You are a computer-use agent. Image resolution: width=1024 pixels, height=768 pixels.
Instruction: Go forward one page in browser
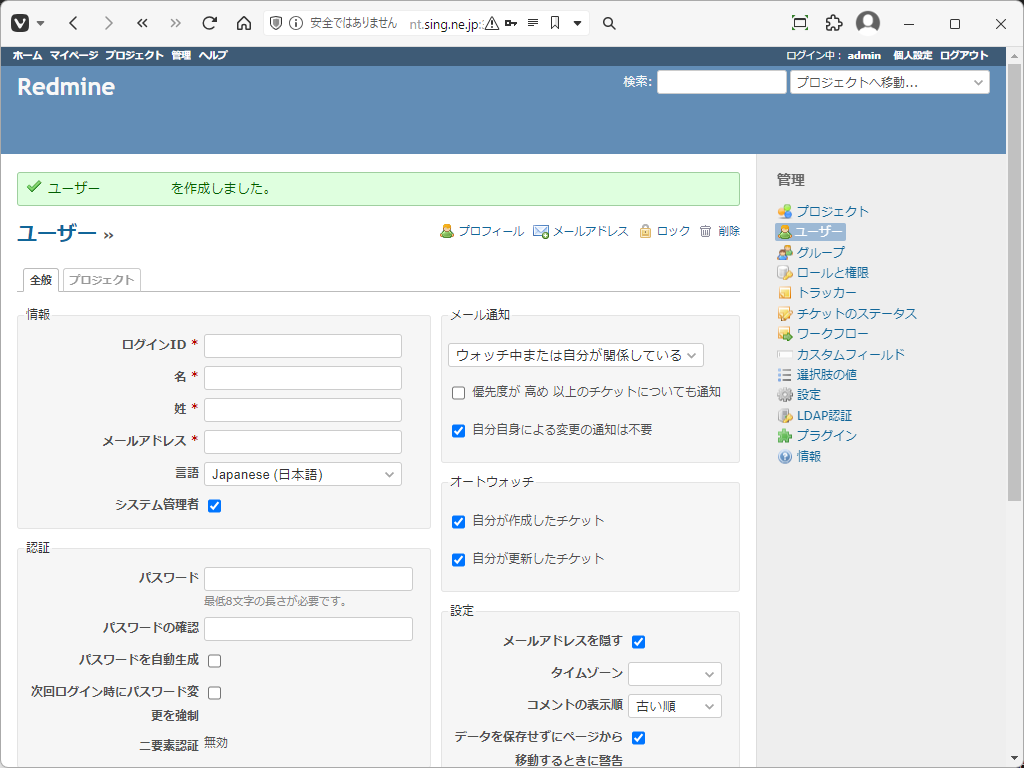pos(108,24)
